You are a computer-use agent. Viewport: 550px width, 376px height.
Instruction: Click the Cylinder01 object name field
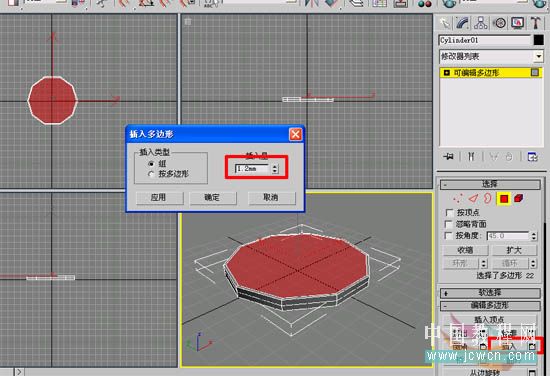coord(485,40)
